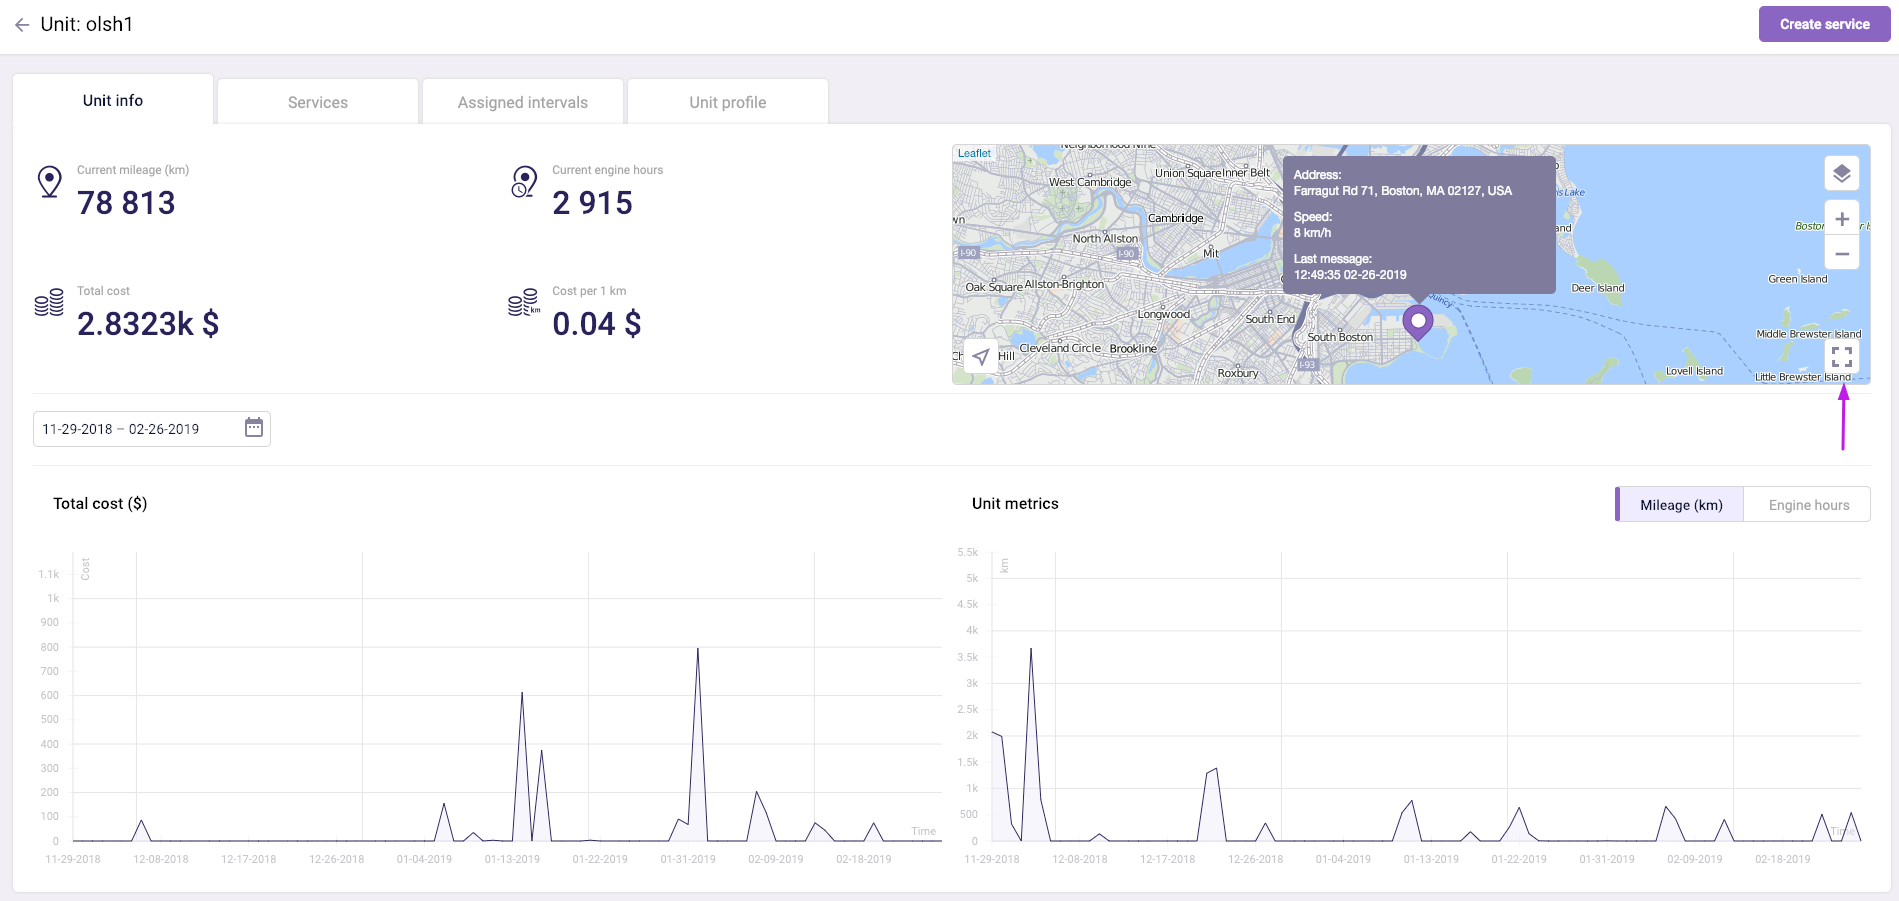Click the purple unit location marker
This screenshot has width=1899, height=901.
click(1417, 322)
